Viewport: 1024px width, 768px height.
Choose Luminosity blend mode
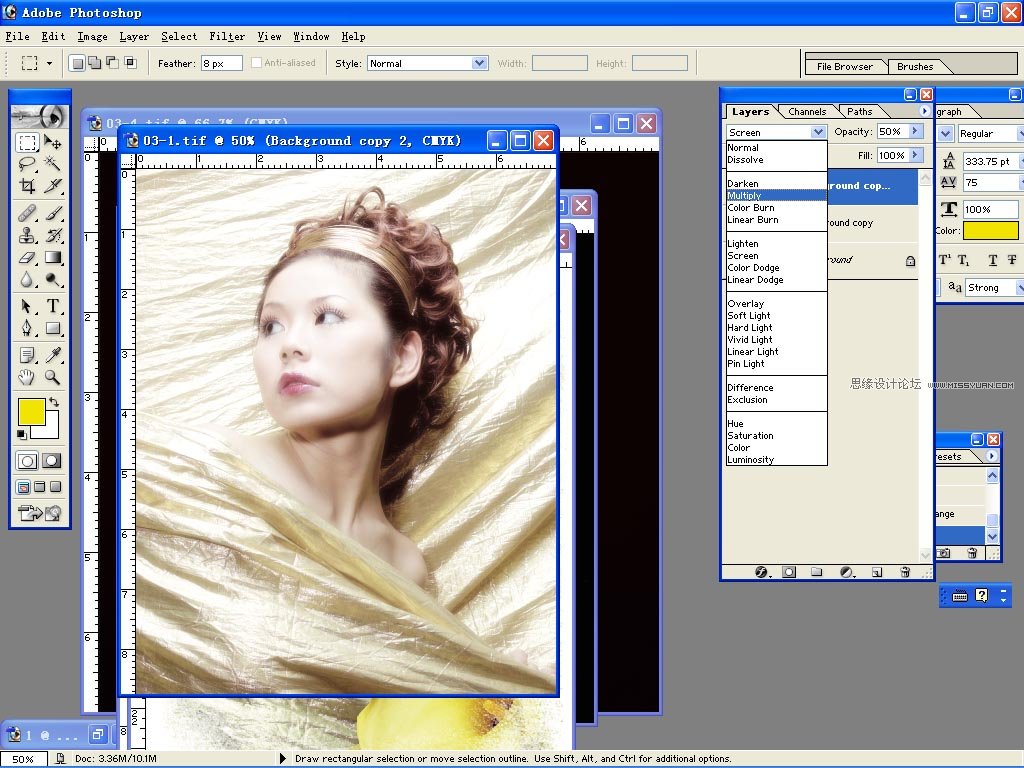tap(776, 460)
